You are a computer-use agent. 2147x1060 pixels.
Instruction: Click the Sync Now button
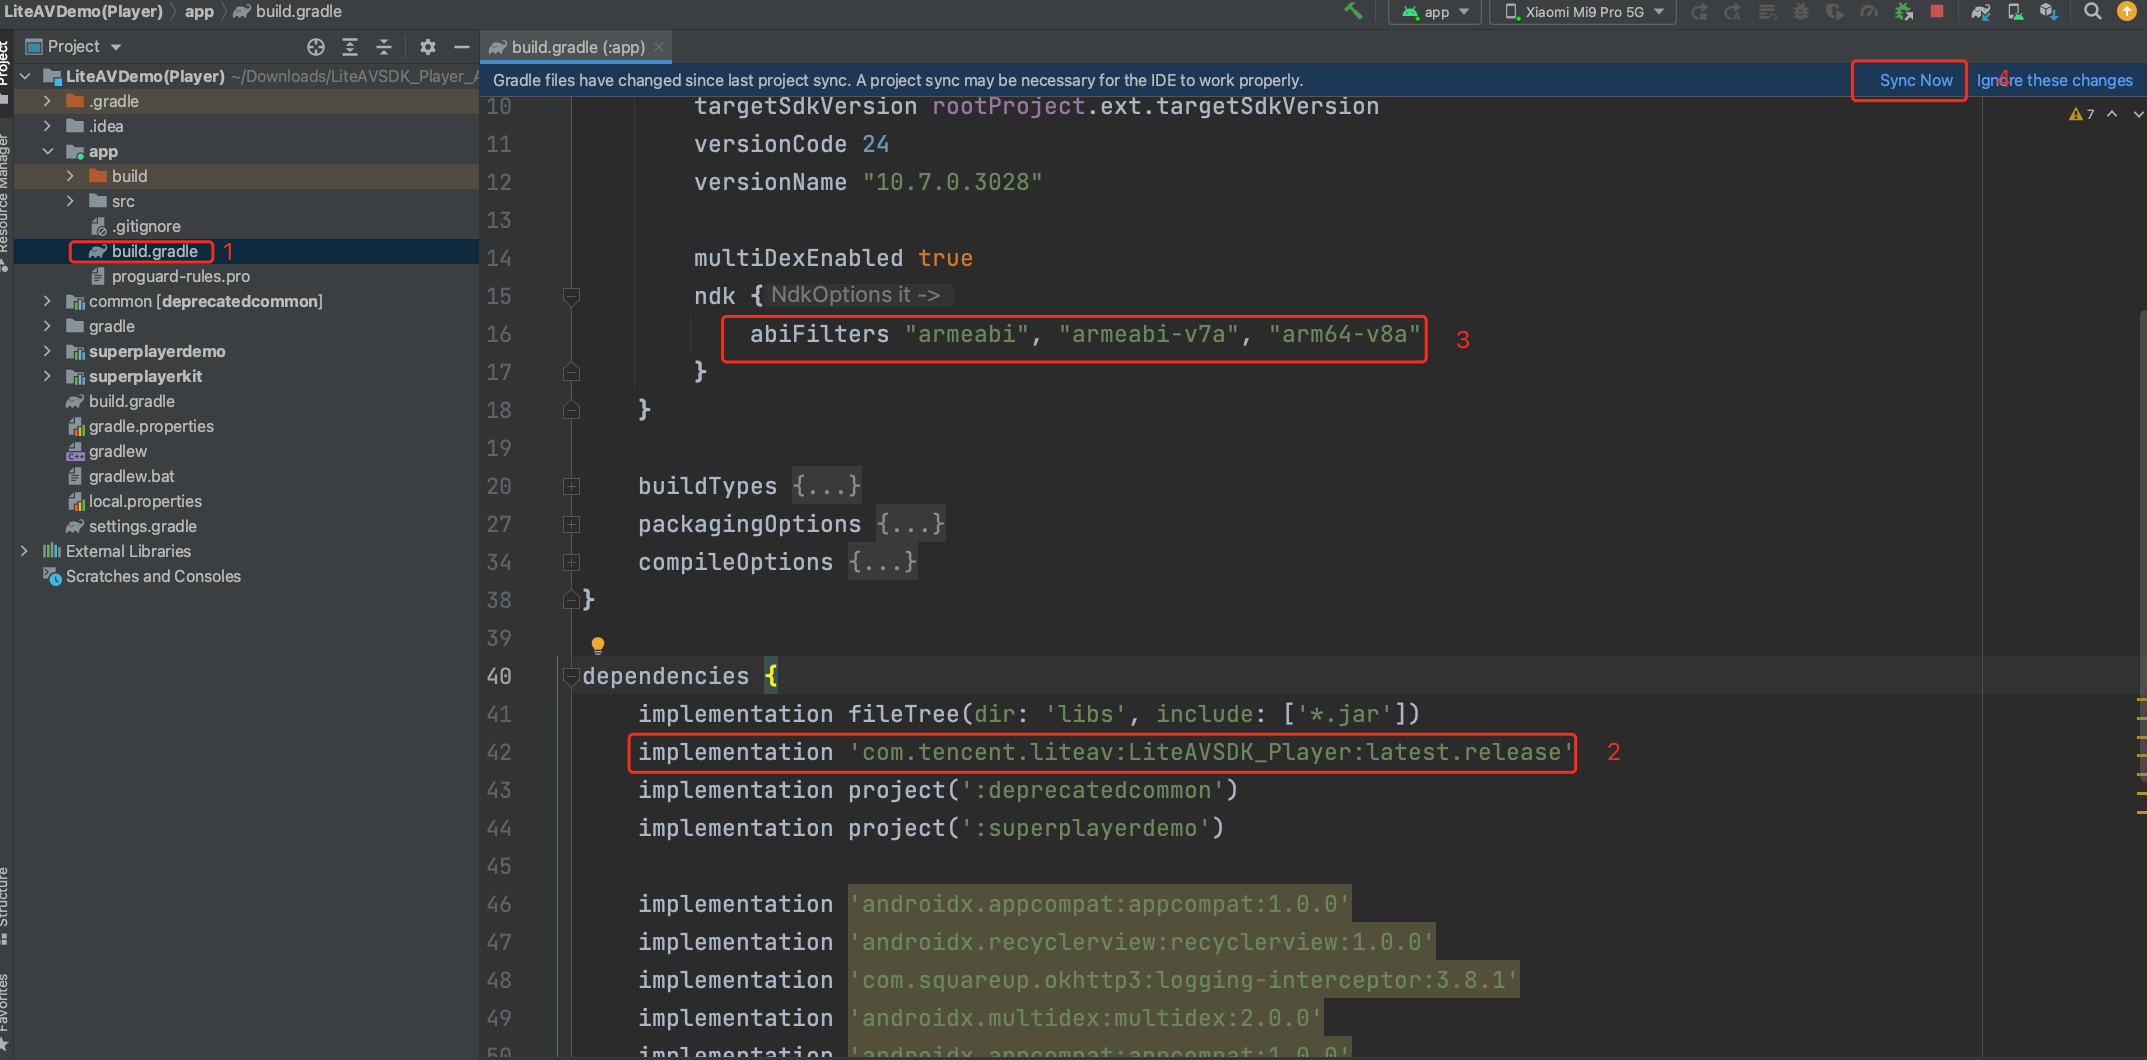point(1909,80)
